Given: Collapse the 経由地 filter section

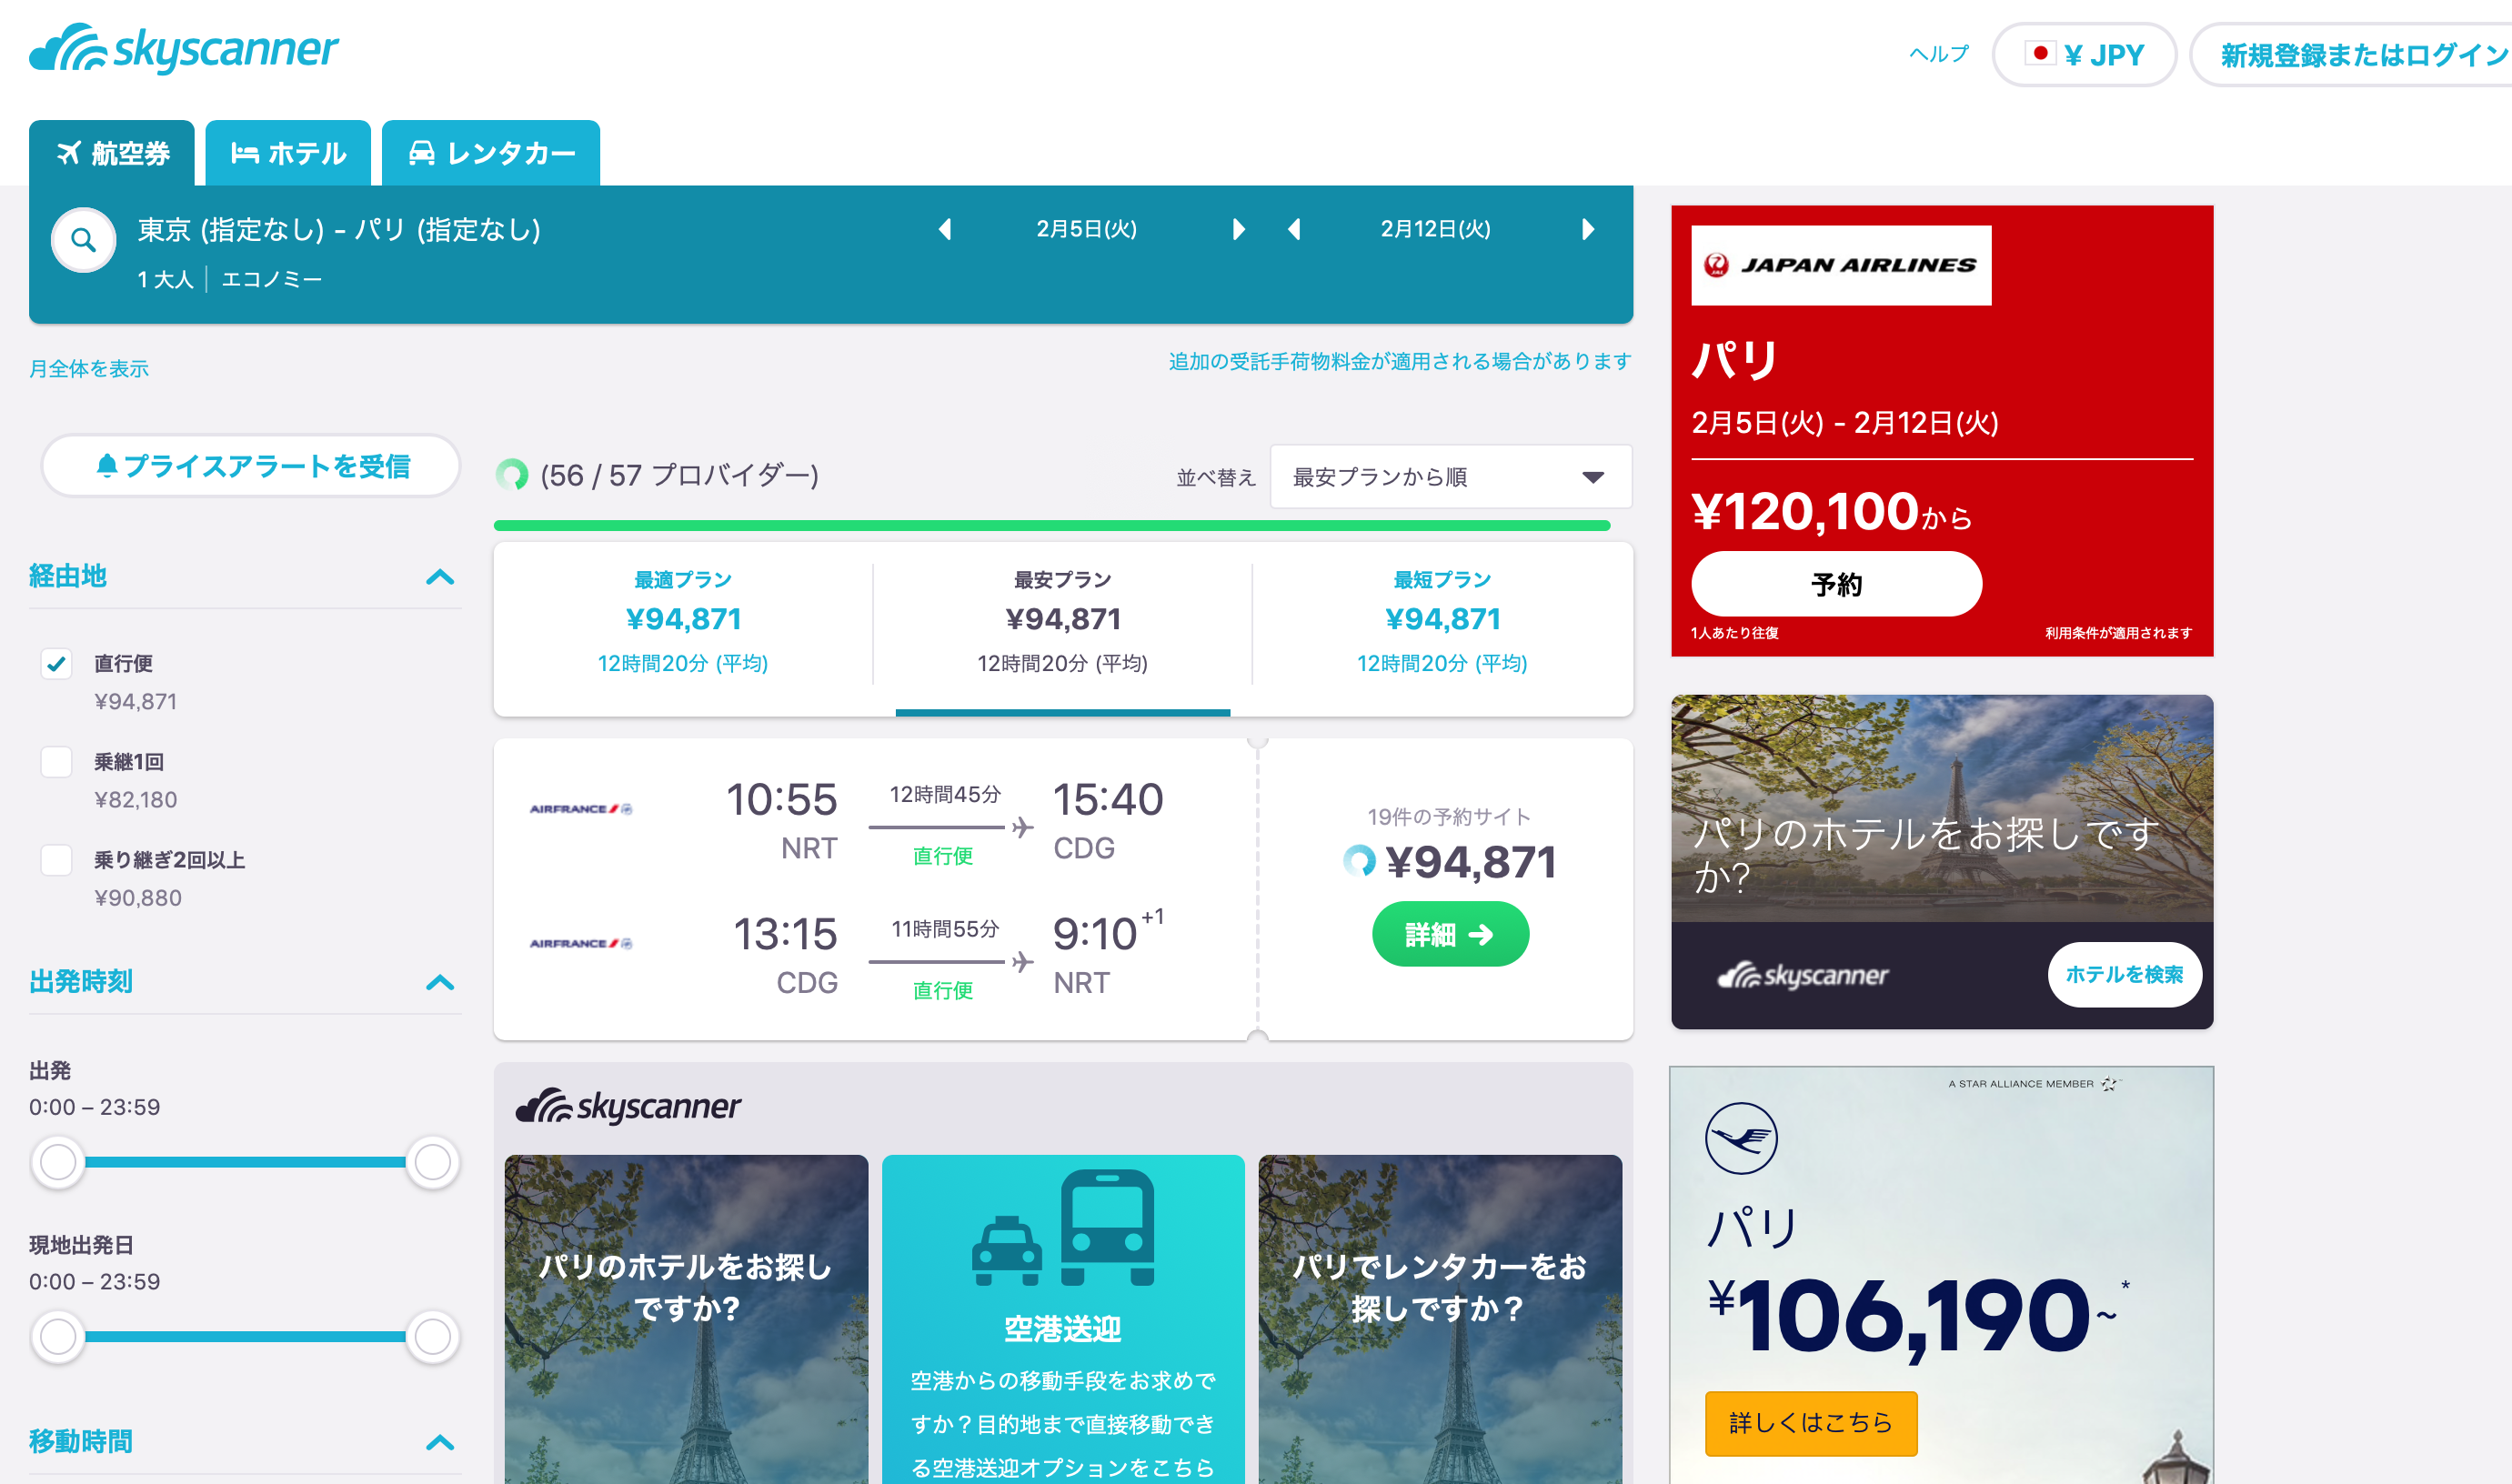Looking at the screenshot, I should coord(440,577).
